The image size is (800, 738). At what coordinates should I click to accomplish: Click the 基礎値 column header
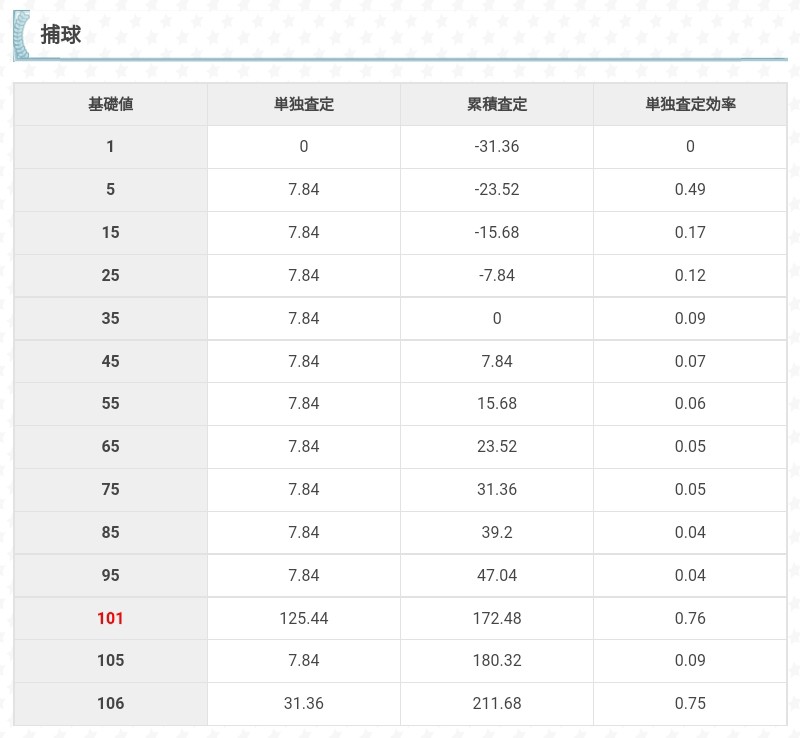(x=110, y=104)
